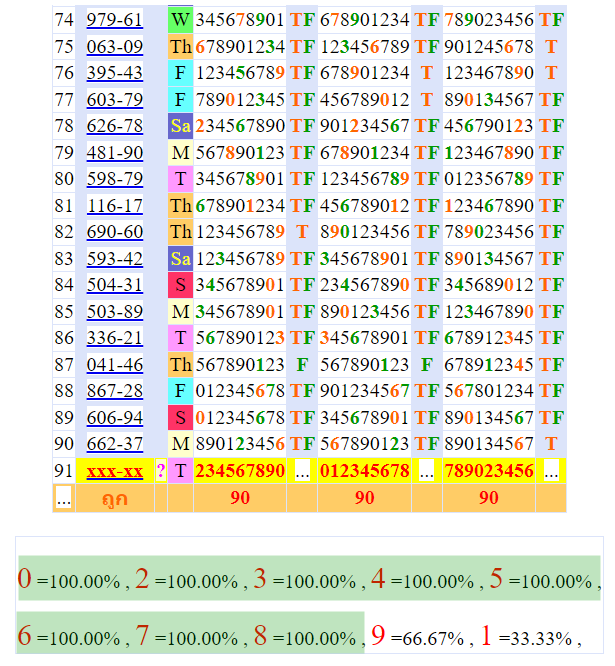
Task: Click the 9 =66.67% statistic
Action: tap(418, 636)
